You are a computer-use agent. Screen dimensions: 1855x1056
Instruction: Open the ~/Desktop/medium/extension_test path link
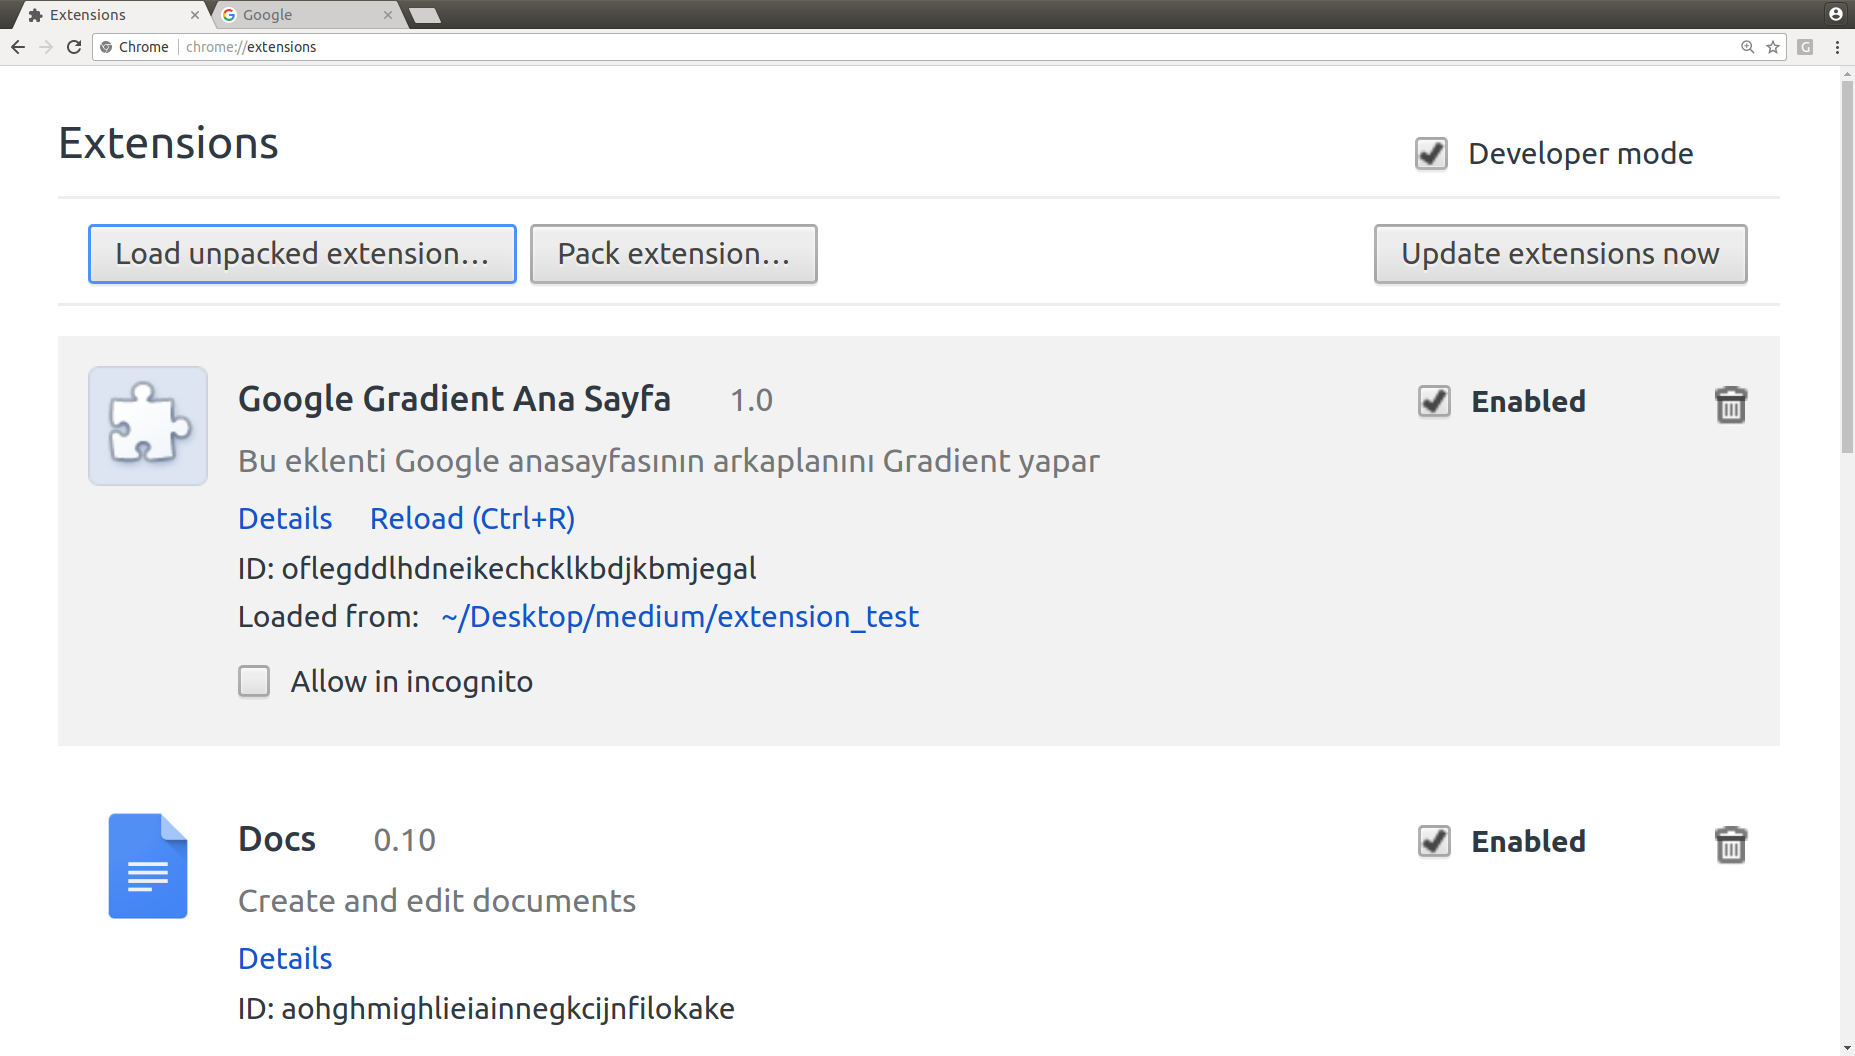point(680,617)
